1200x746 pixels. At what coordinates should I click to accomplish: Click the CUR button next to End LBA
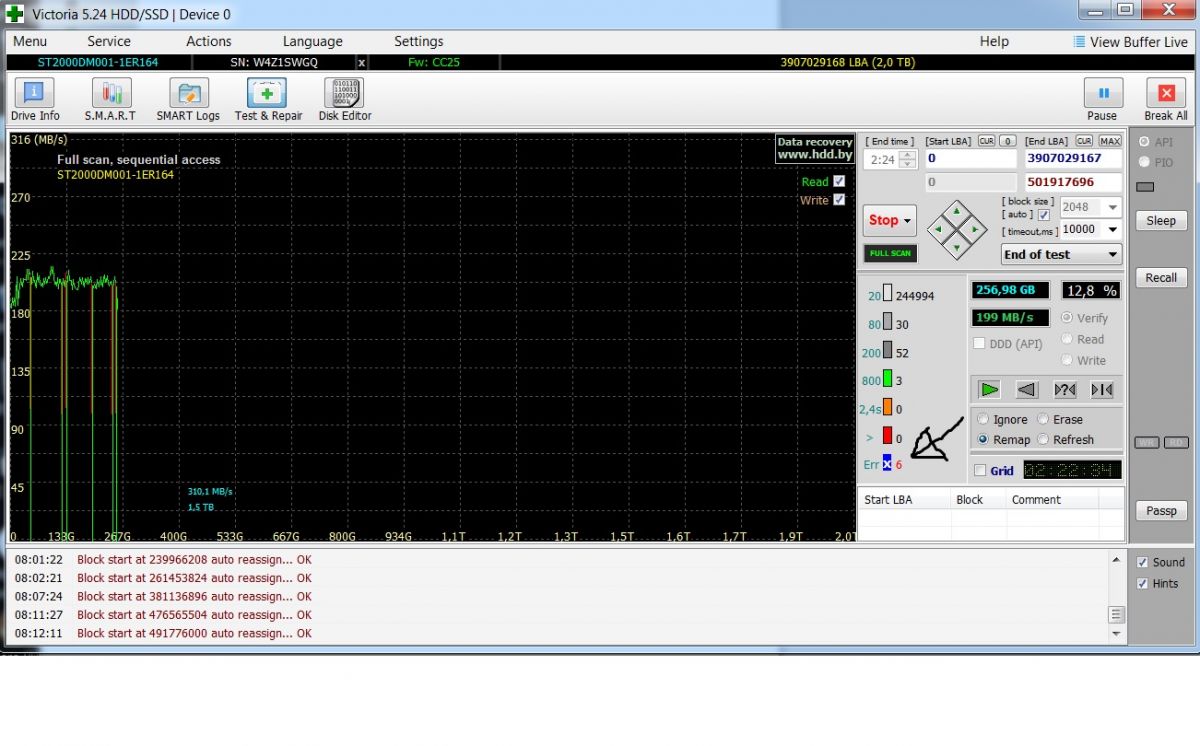[1084, 141]
